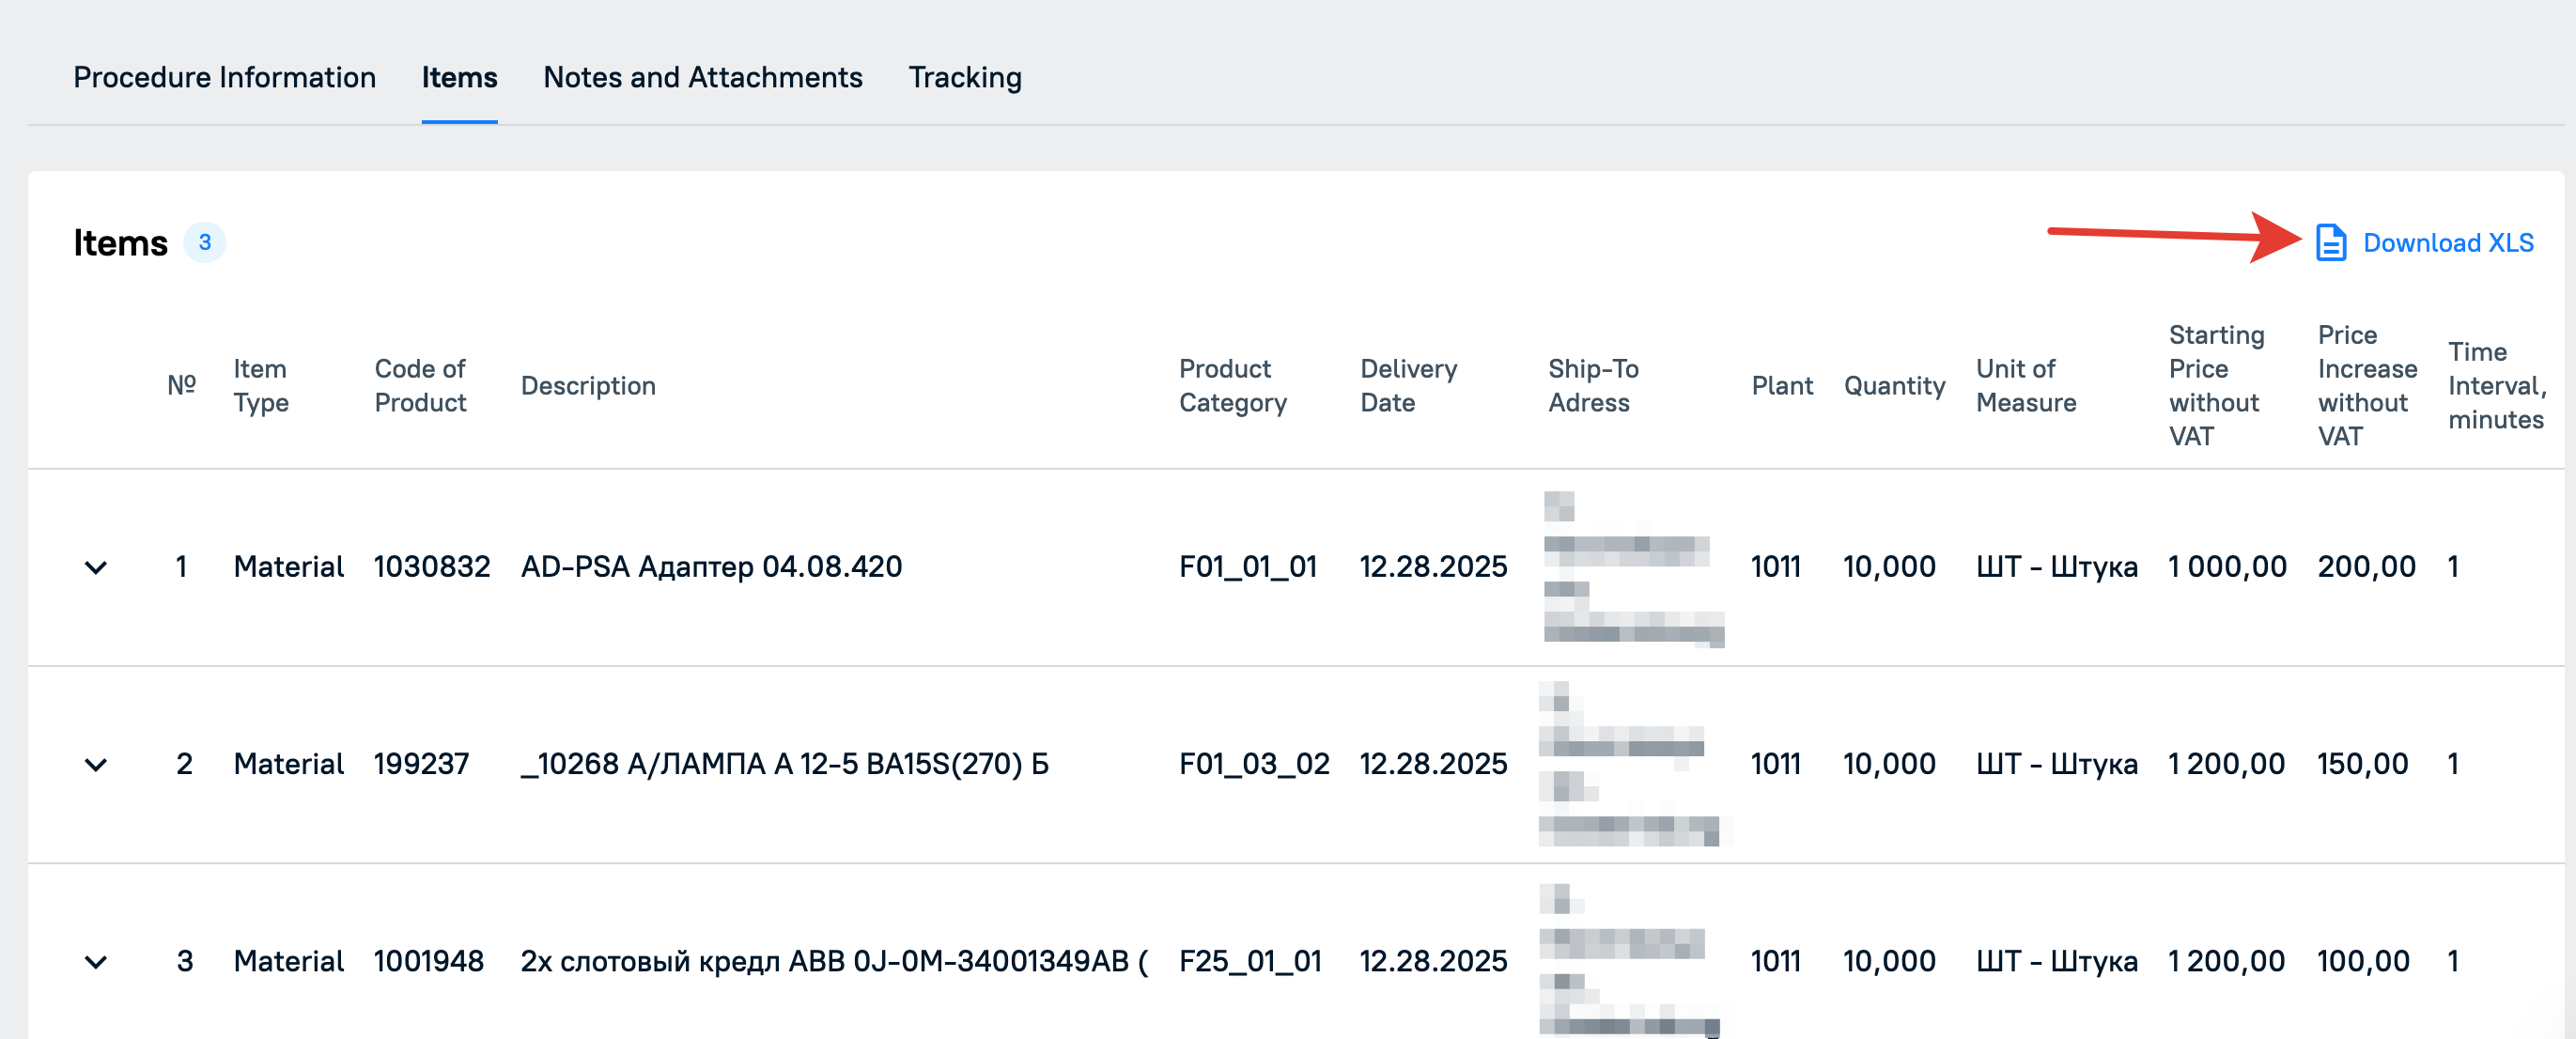Click starting price 1 000,00 in row 1
The image size is (2576, 1039).
point(2227,567)
